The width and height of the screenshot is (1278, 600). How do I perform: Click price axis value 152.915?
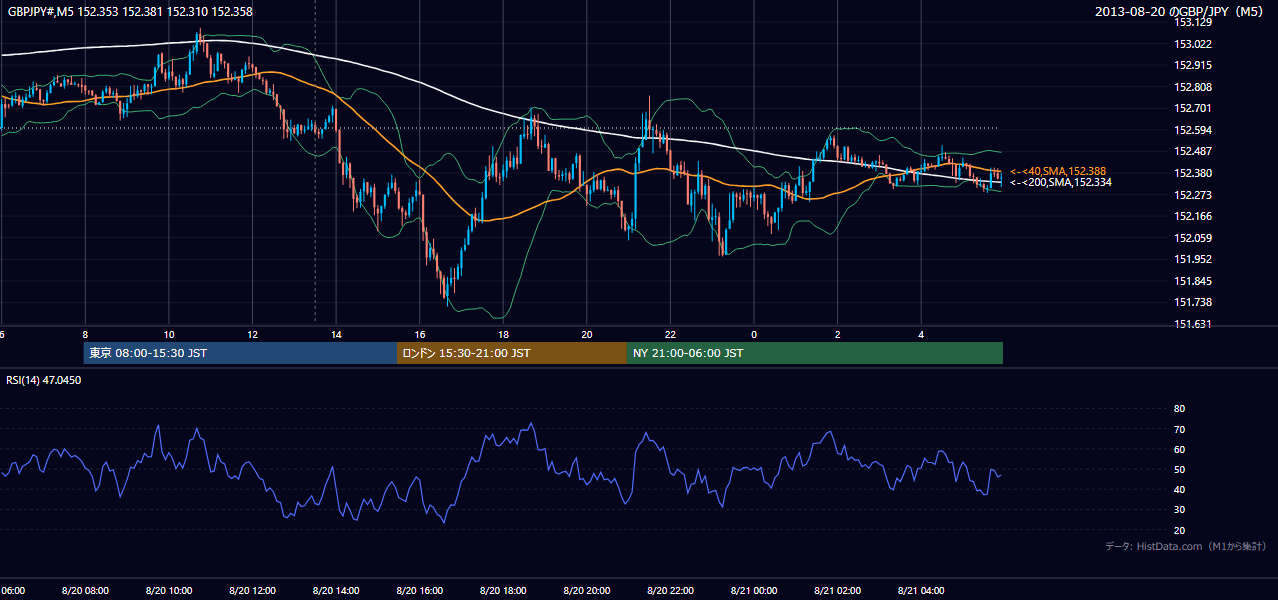pos(1193,65)
